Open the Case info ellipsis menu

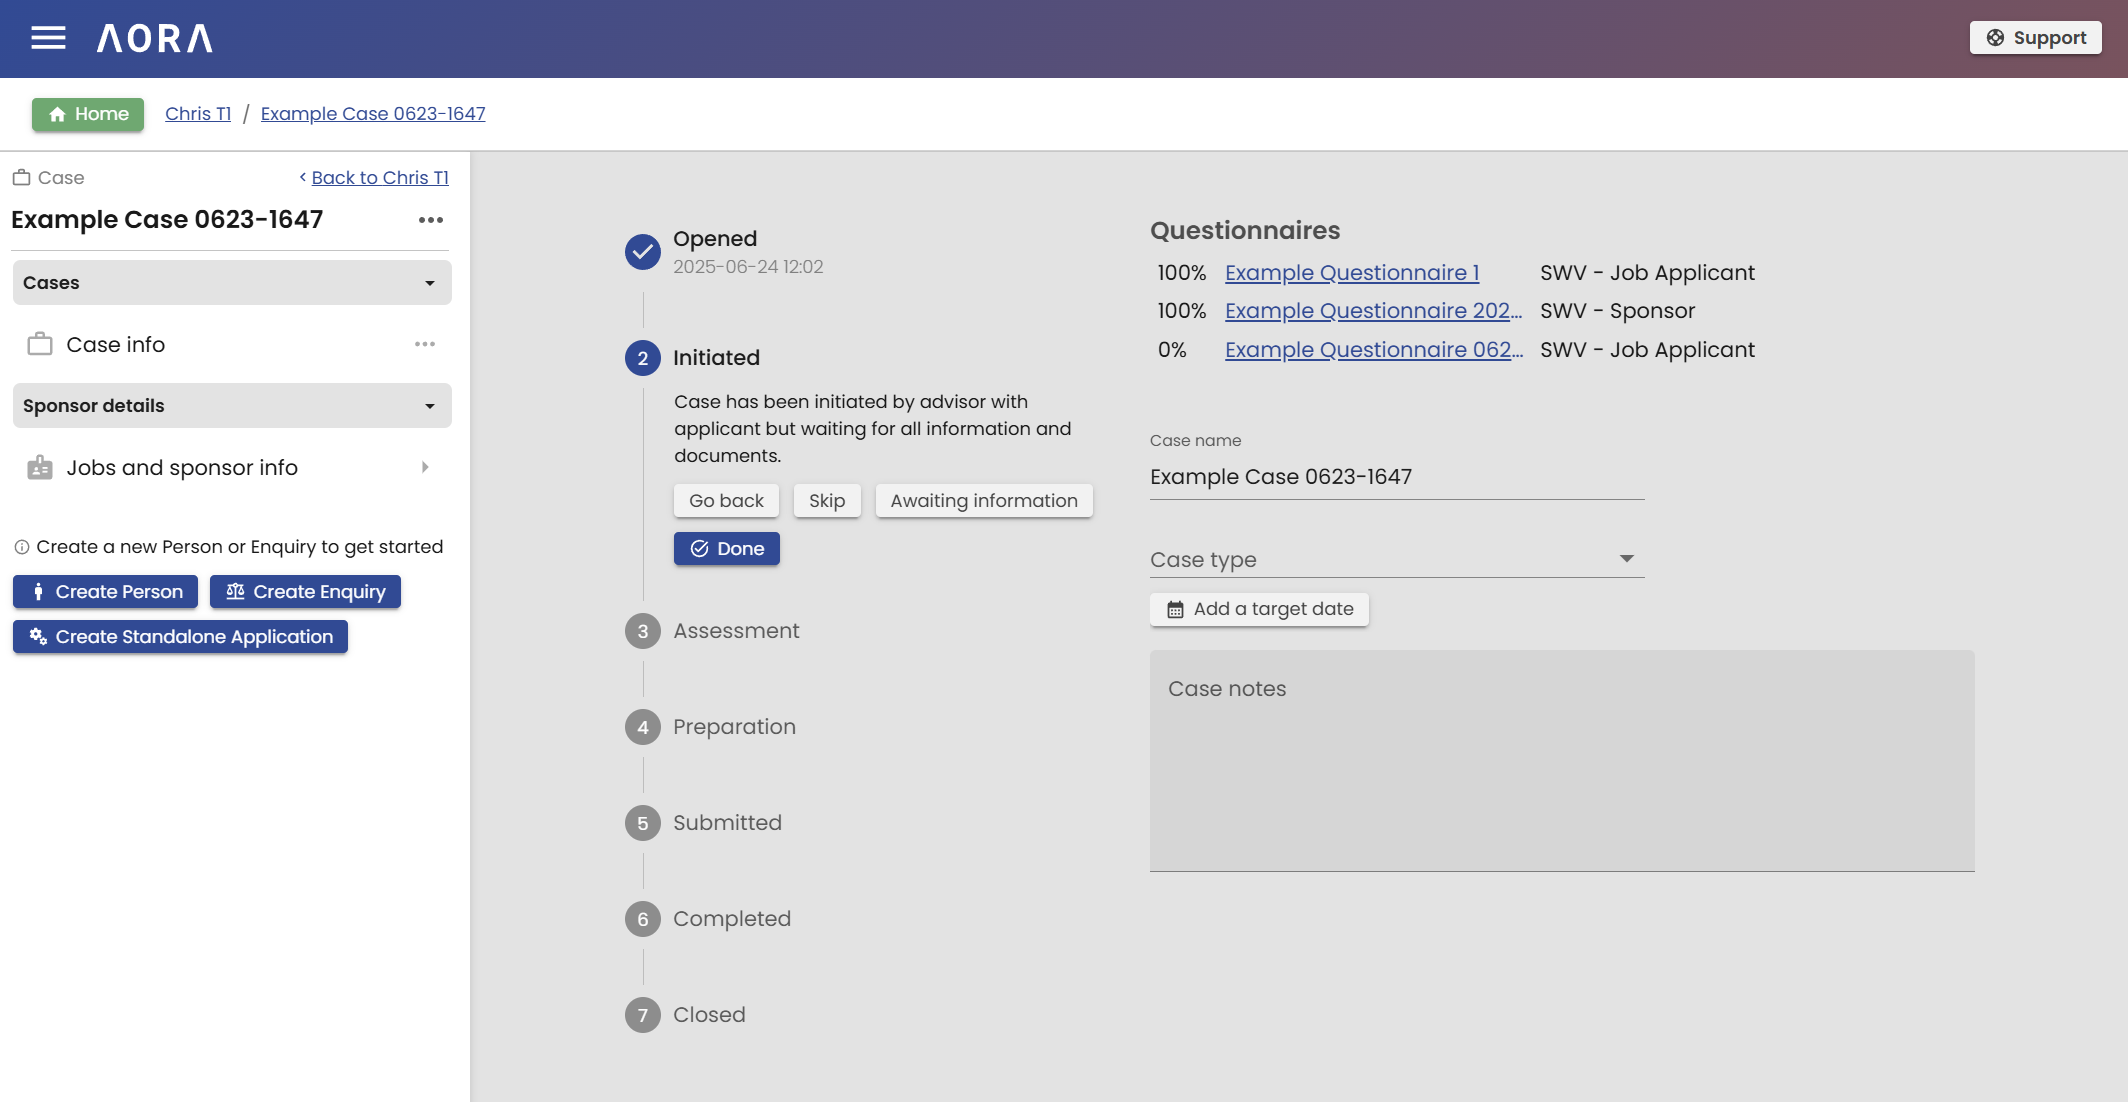pyautogui.click(x=426, y=344)
